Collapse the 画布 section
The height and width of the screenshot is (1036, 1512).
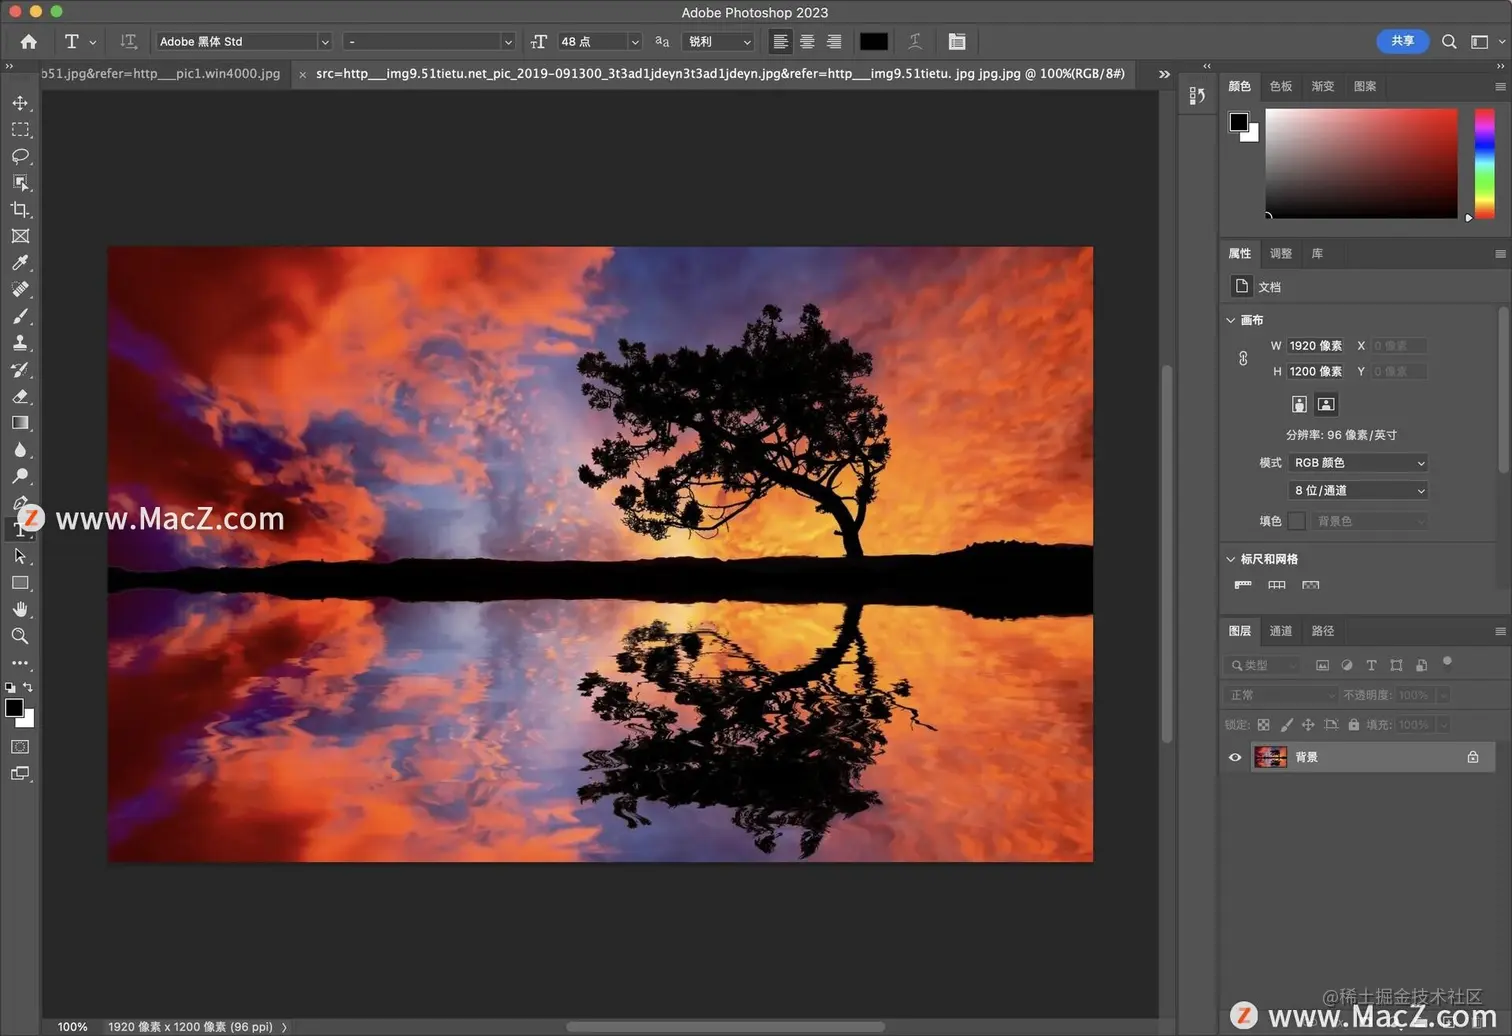1231,320
